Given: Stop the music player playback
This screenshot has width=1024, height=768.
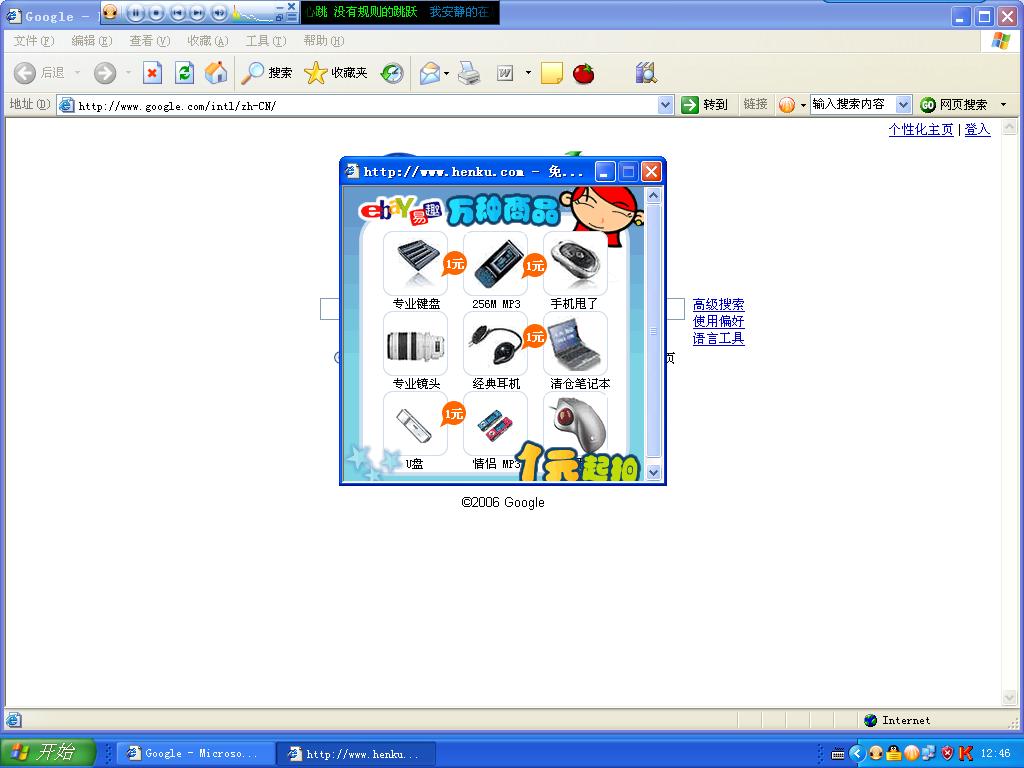Looking at the screenshot, I should click(x=156, y=12).
